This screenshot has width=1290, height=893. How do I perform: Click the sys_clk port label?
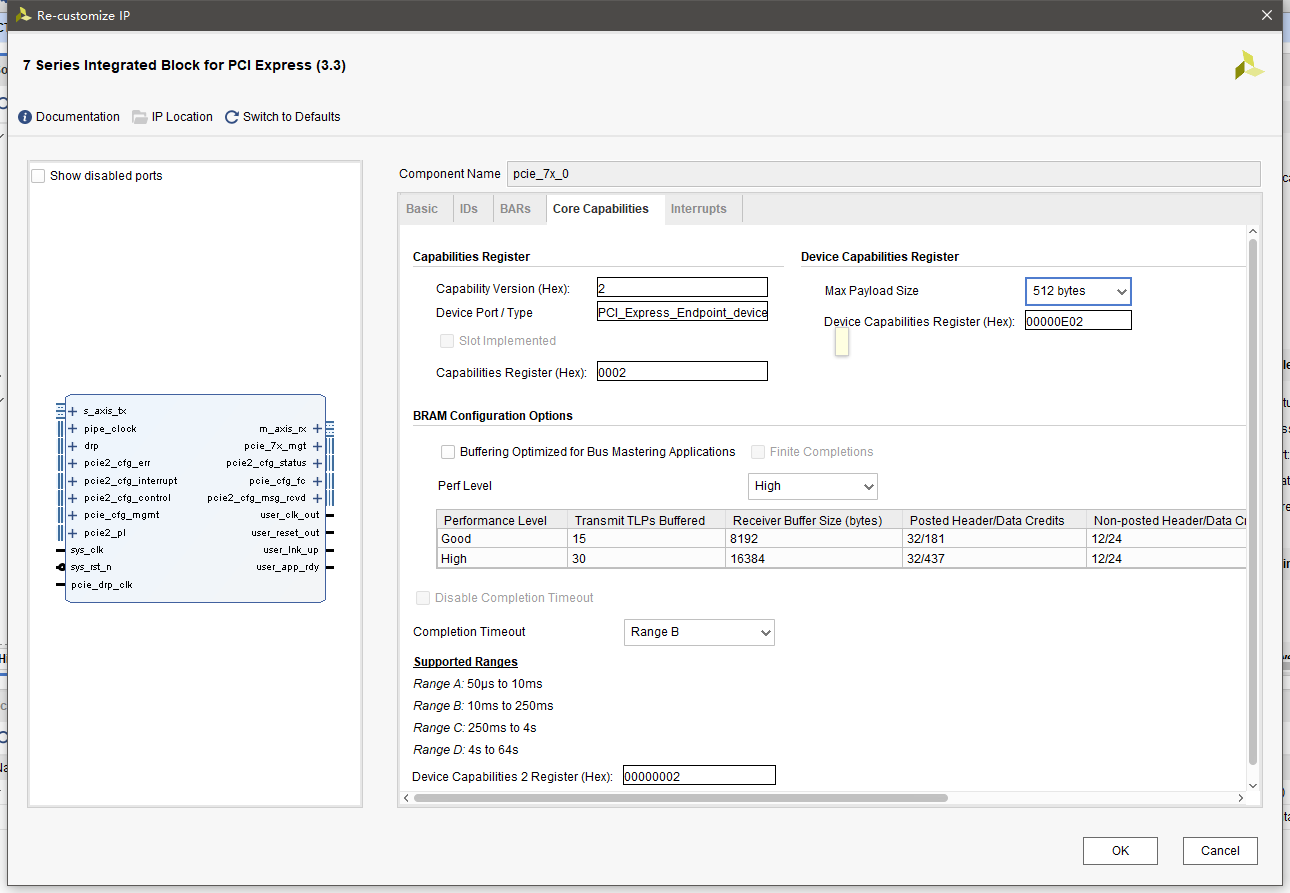click(87, 550)
